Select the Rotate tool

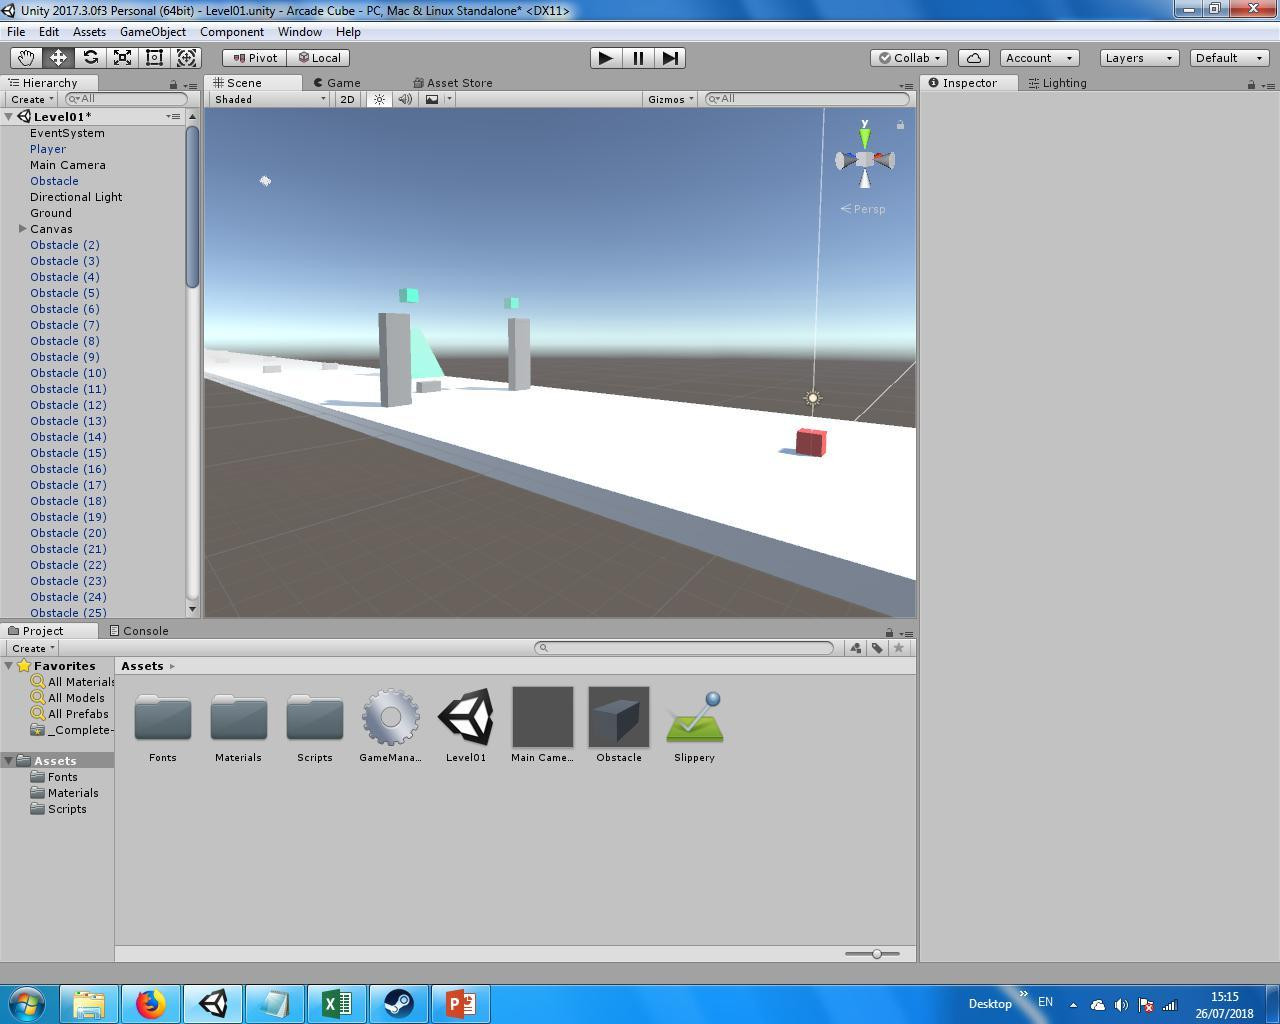[x=90, y=58]
